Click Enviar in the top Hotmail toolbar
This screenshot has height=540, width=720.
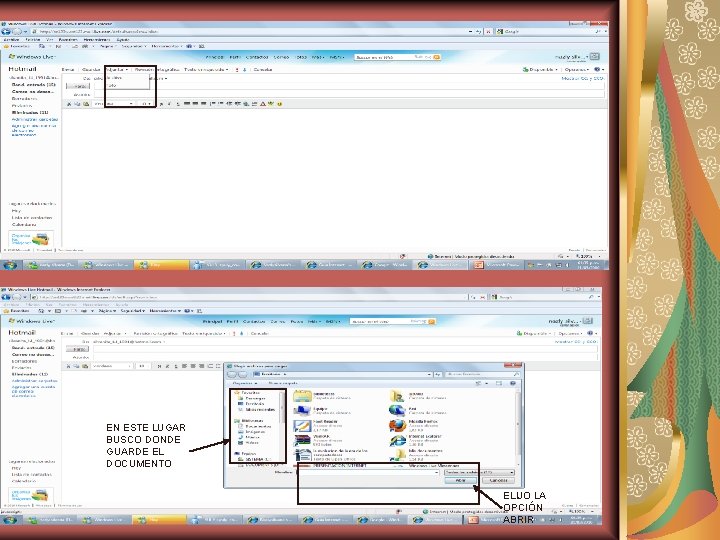[68, 70]
